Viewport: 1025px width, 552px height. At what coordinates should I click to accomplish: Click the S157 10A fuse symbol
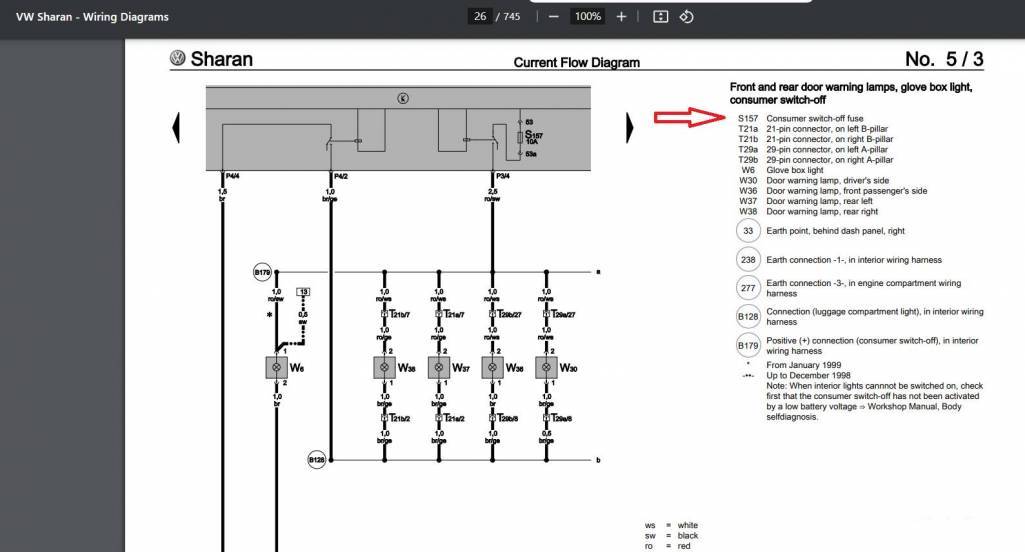point(519,137)
